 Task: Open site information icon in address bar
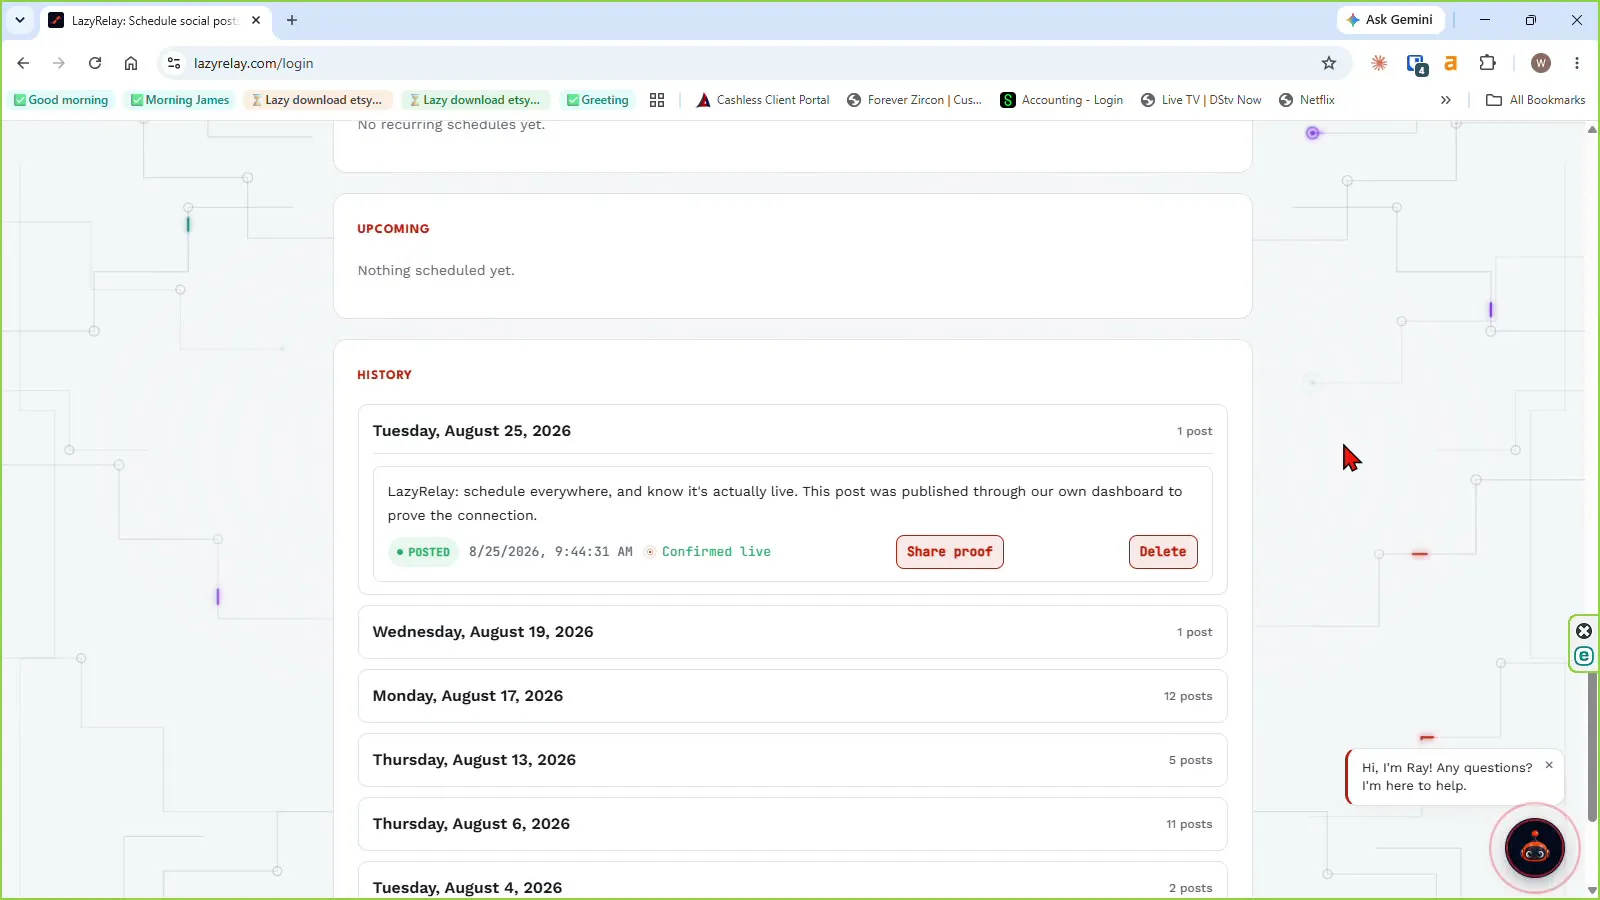click(x=174, y=63)
